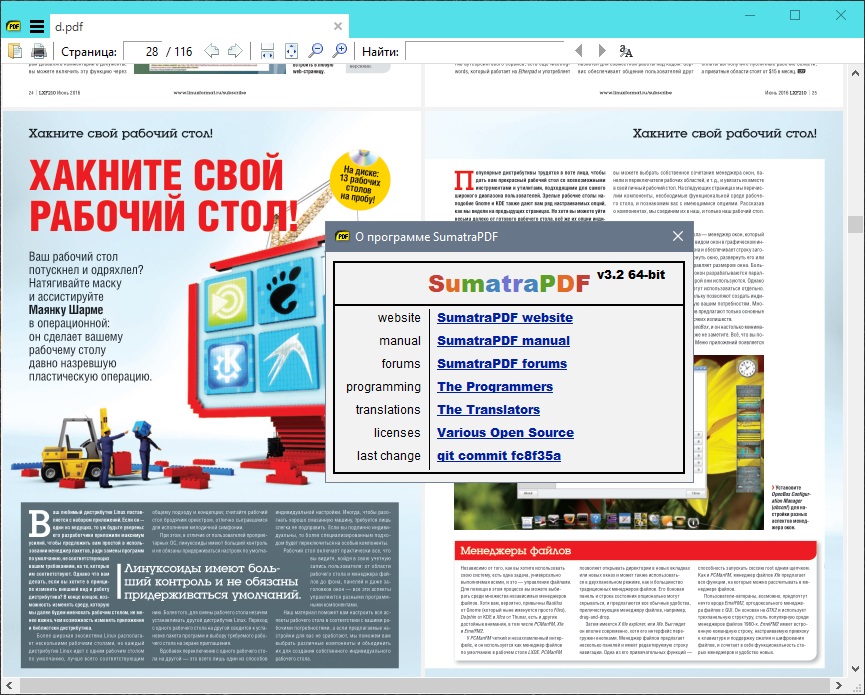
Task: Find previous match arrow
Action: point(577,51)
